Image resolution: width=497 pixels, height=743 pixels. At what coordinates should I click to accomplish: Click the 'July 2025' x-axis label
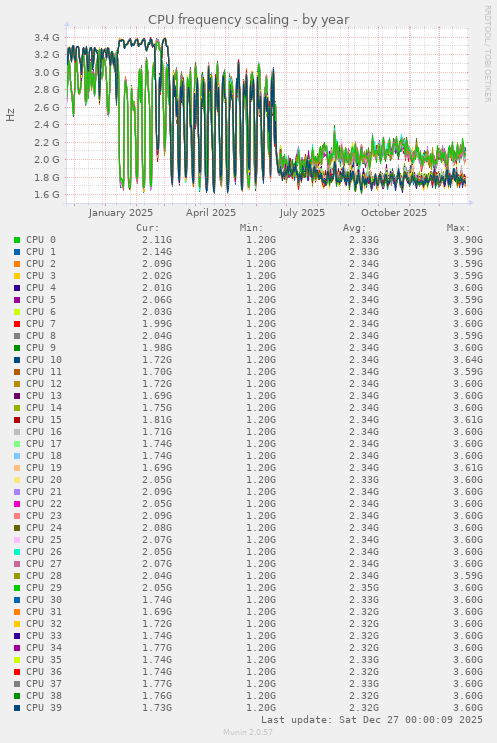pos(302,213)
